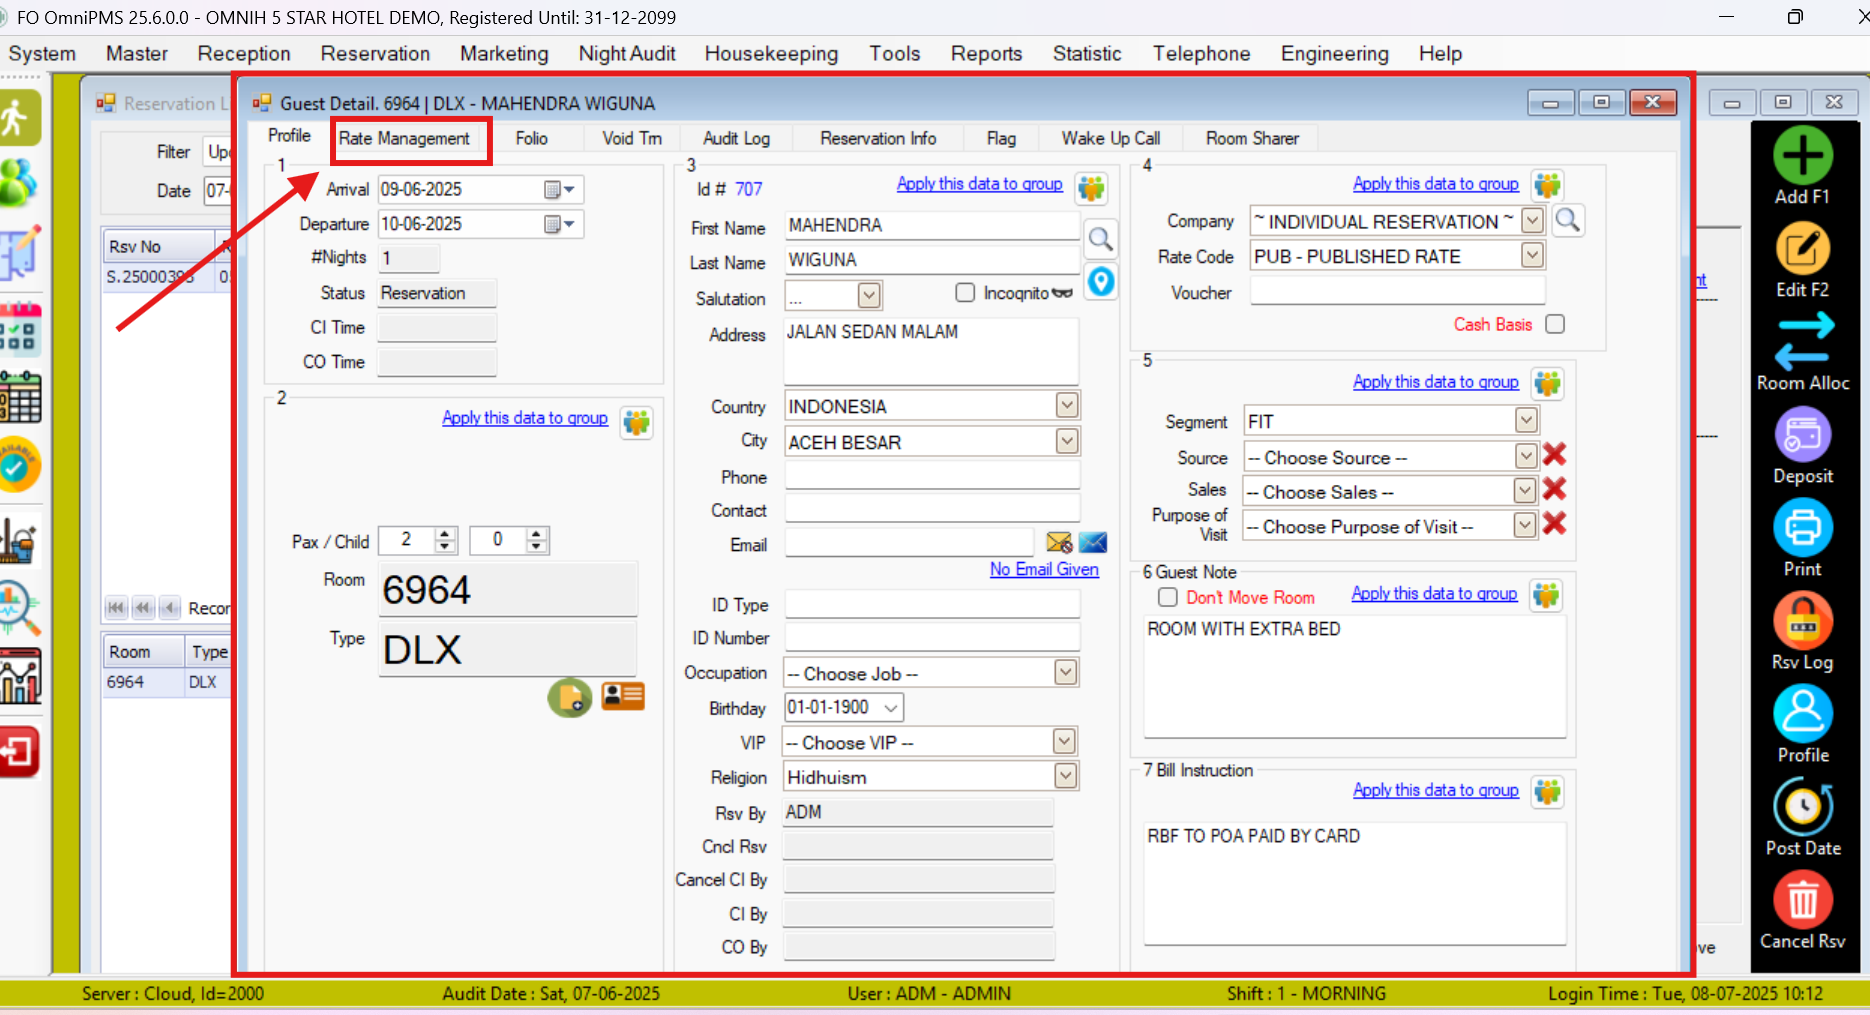This screenshot has width=1870, height=1015.
Task: Click the blue send email icon
Action: (x=1093, y=542)
